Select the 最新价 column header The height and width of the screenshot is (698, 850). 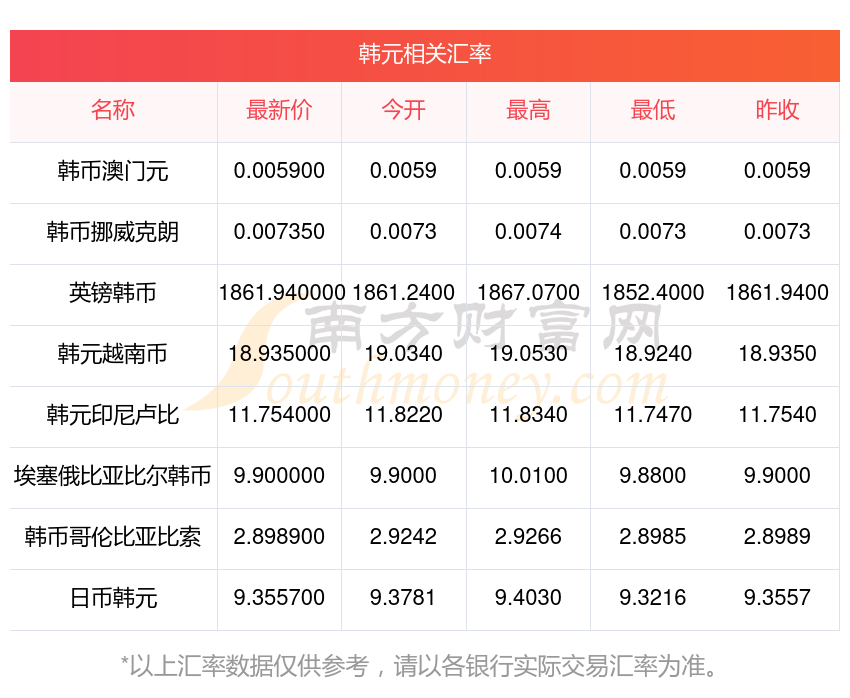pos(279,110)
